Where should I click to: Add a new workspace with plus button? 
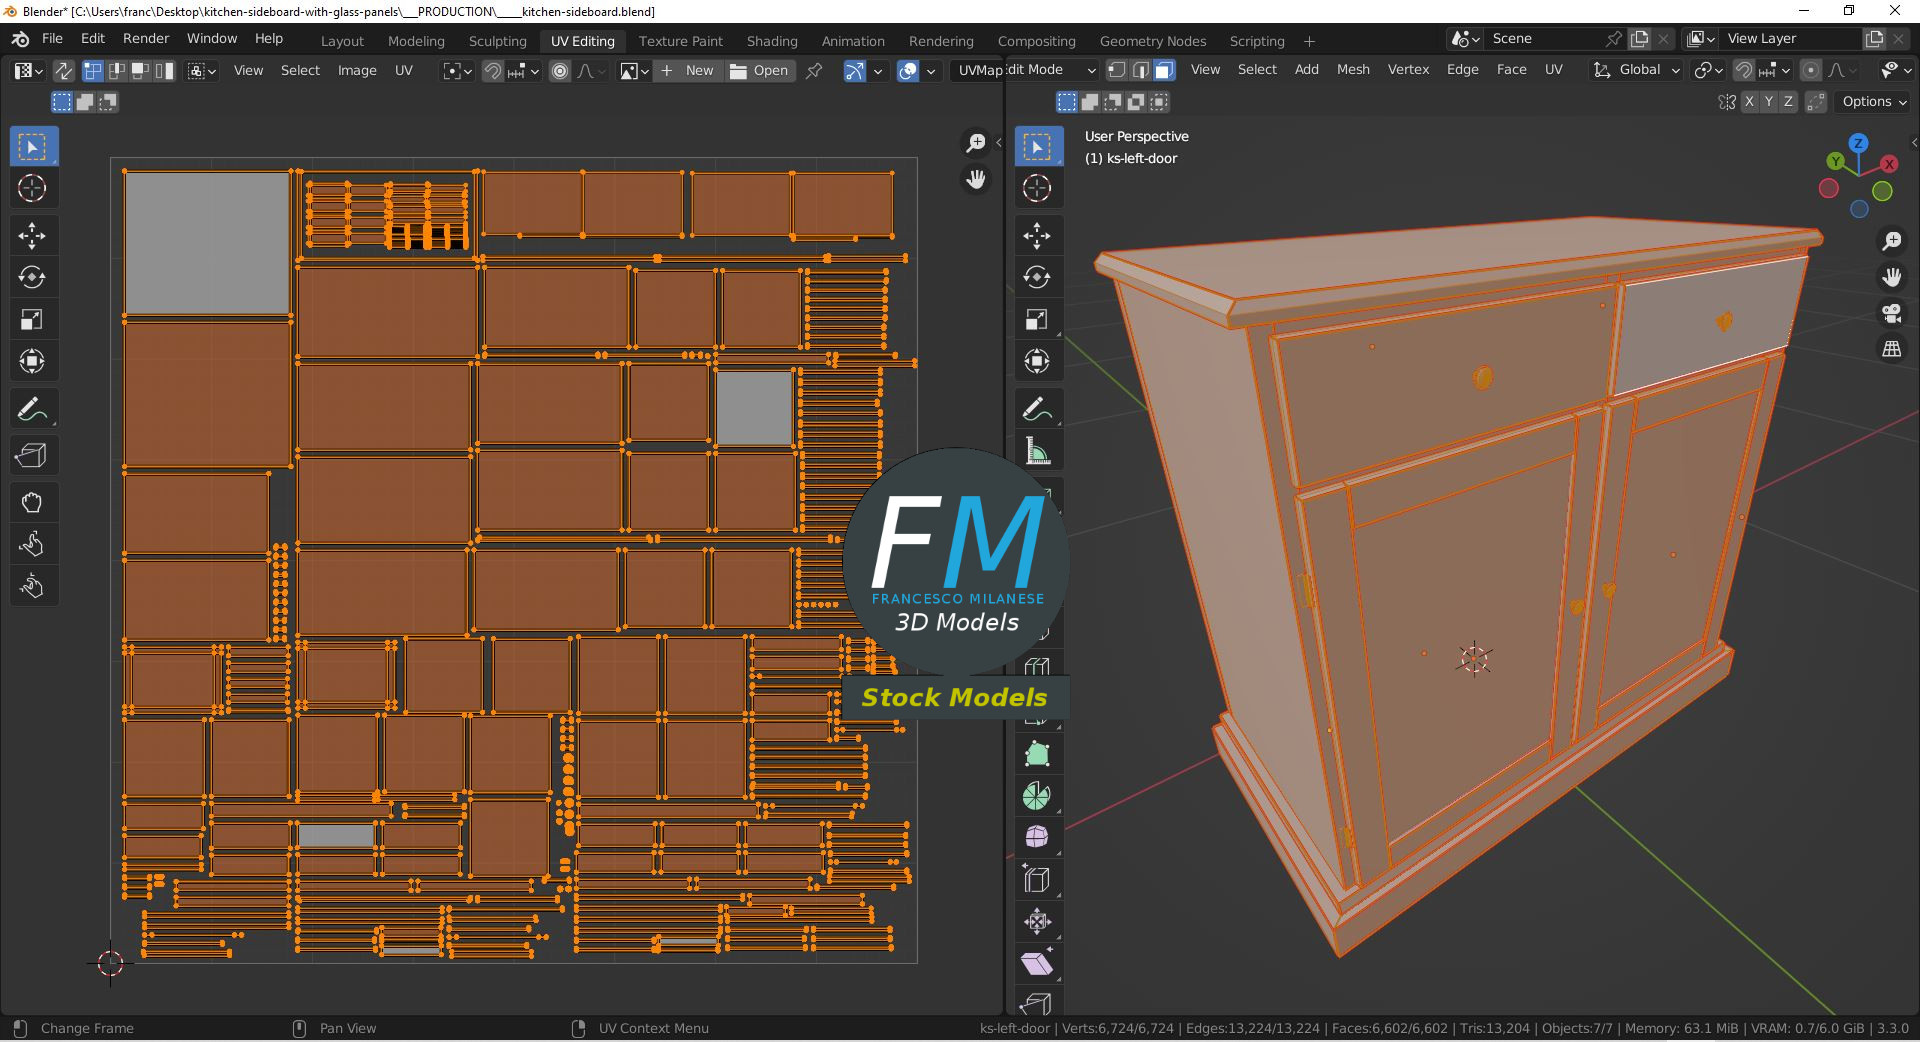pos(1309,41)
